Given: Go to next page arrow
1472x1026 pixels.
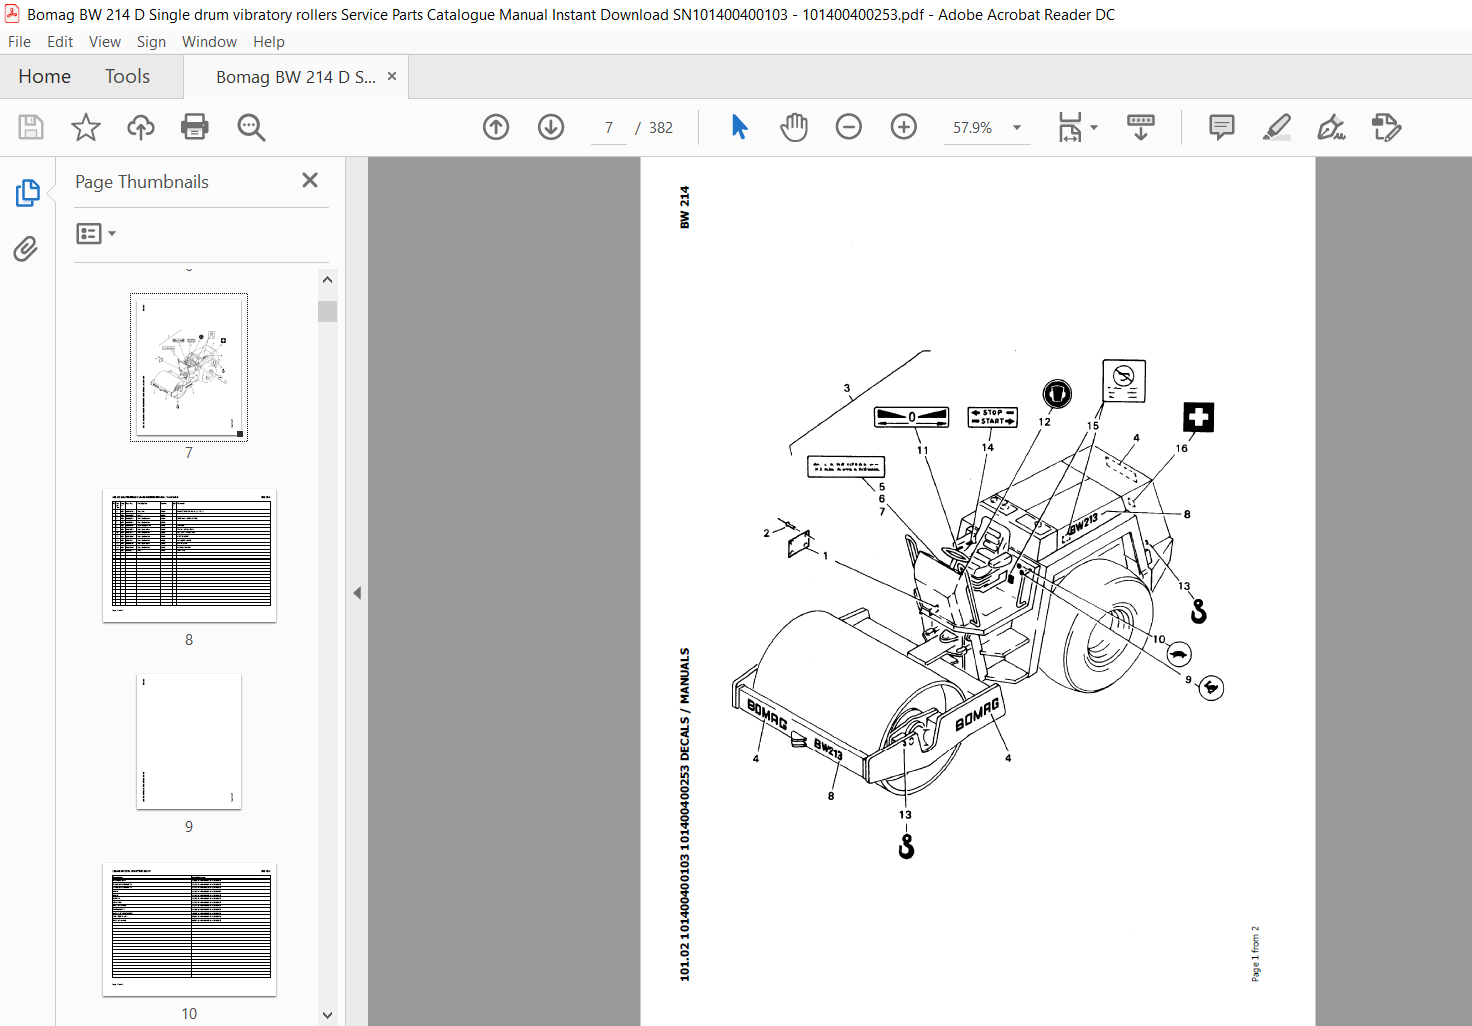Looking at the screenshot, I should [x=551, y=127].
